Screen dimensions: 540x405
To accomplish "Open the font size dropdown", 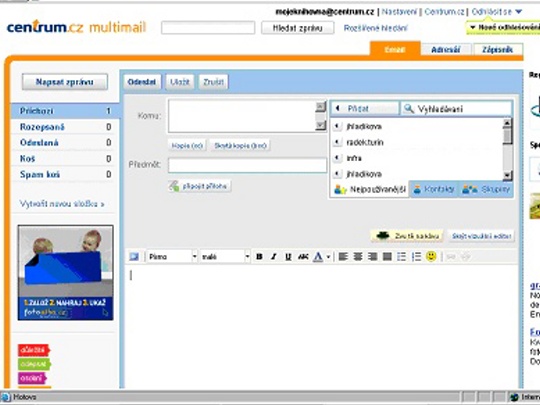I will pyautogui.click(x=225, y=257).
